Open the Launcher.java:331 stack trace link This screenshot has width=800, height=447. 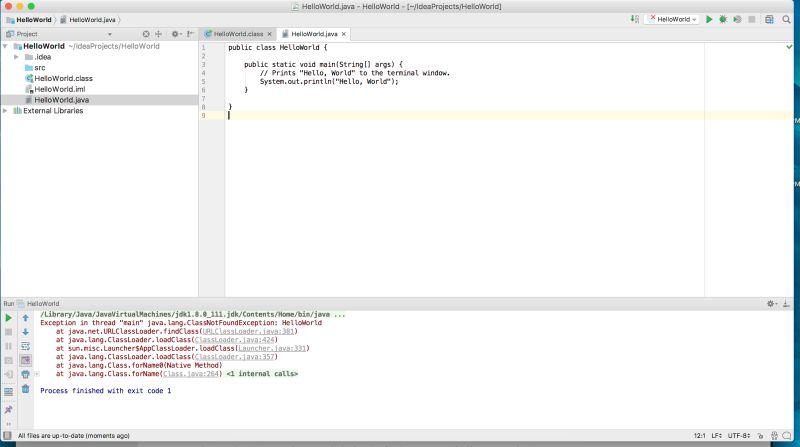point(272,349)
